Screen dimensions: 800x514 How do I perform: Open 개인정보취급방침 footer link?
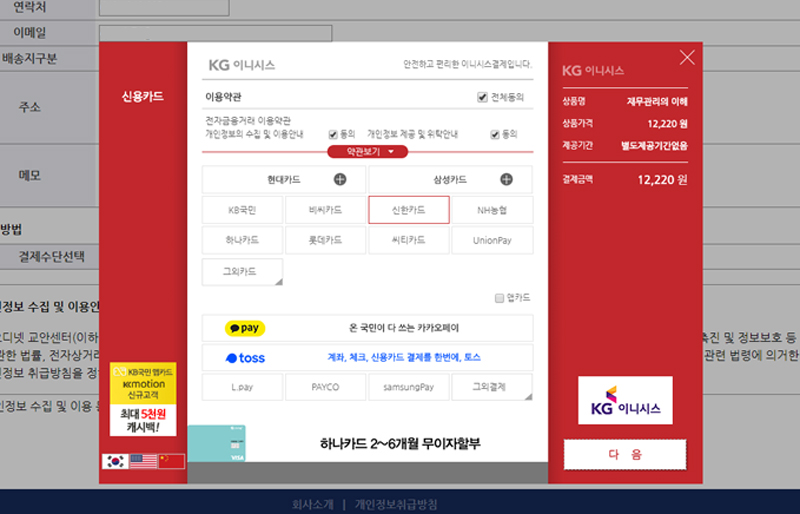tap(396, 504)
